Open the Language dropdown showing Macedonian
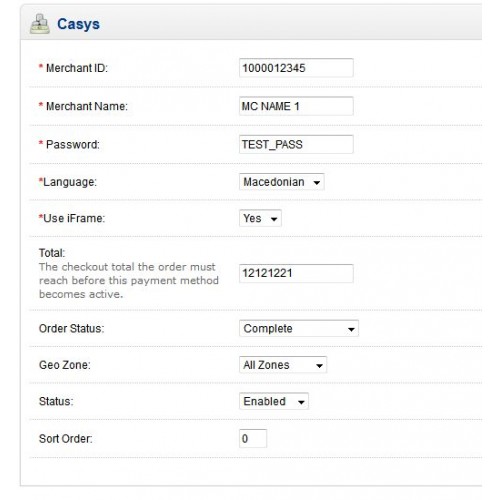This screenshot has height=500, width=500. click(x=282, y=182)
